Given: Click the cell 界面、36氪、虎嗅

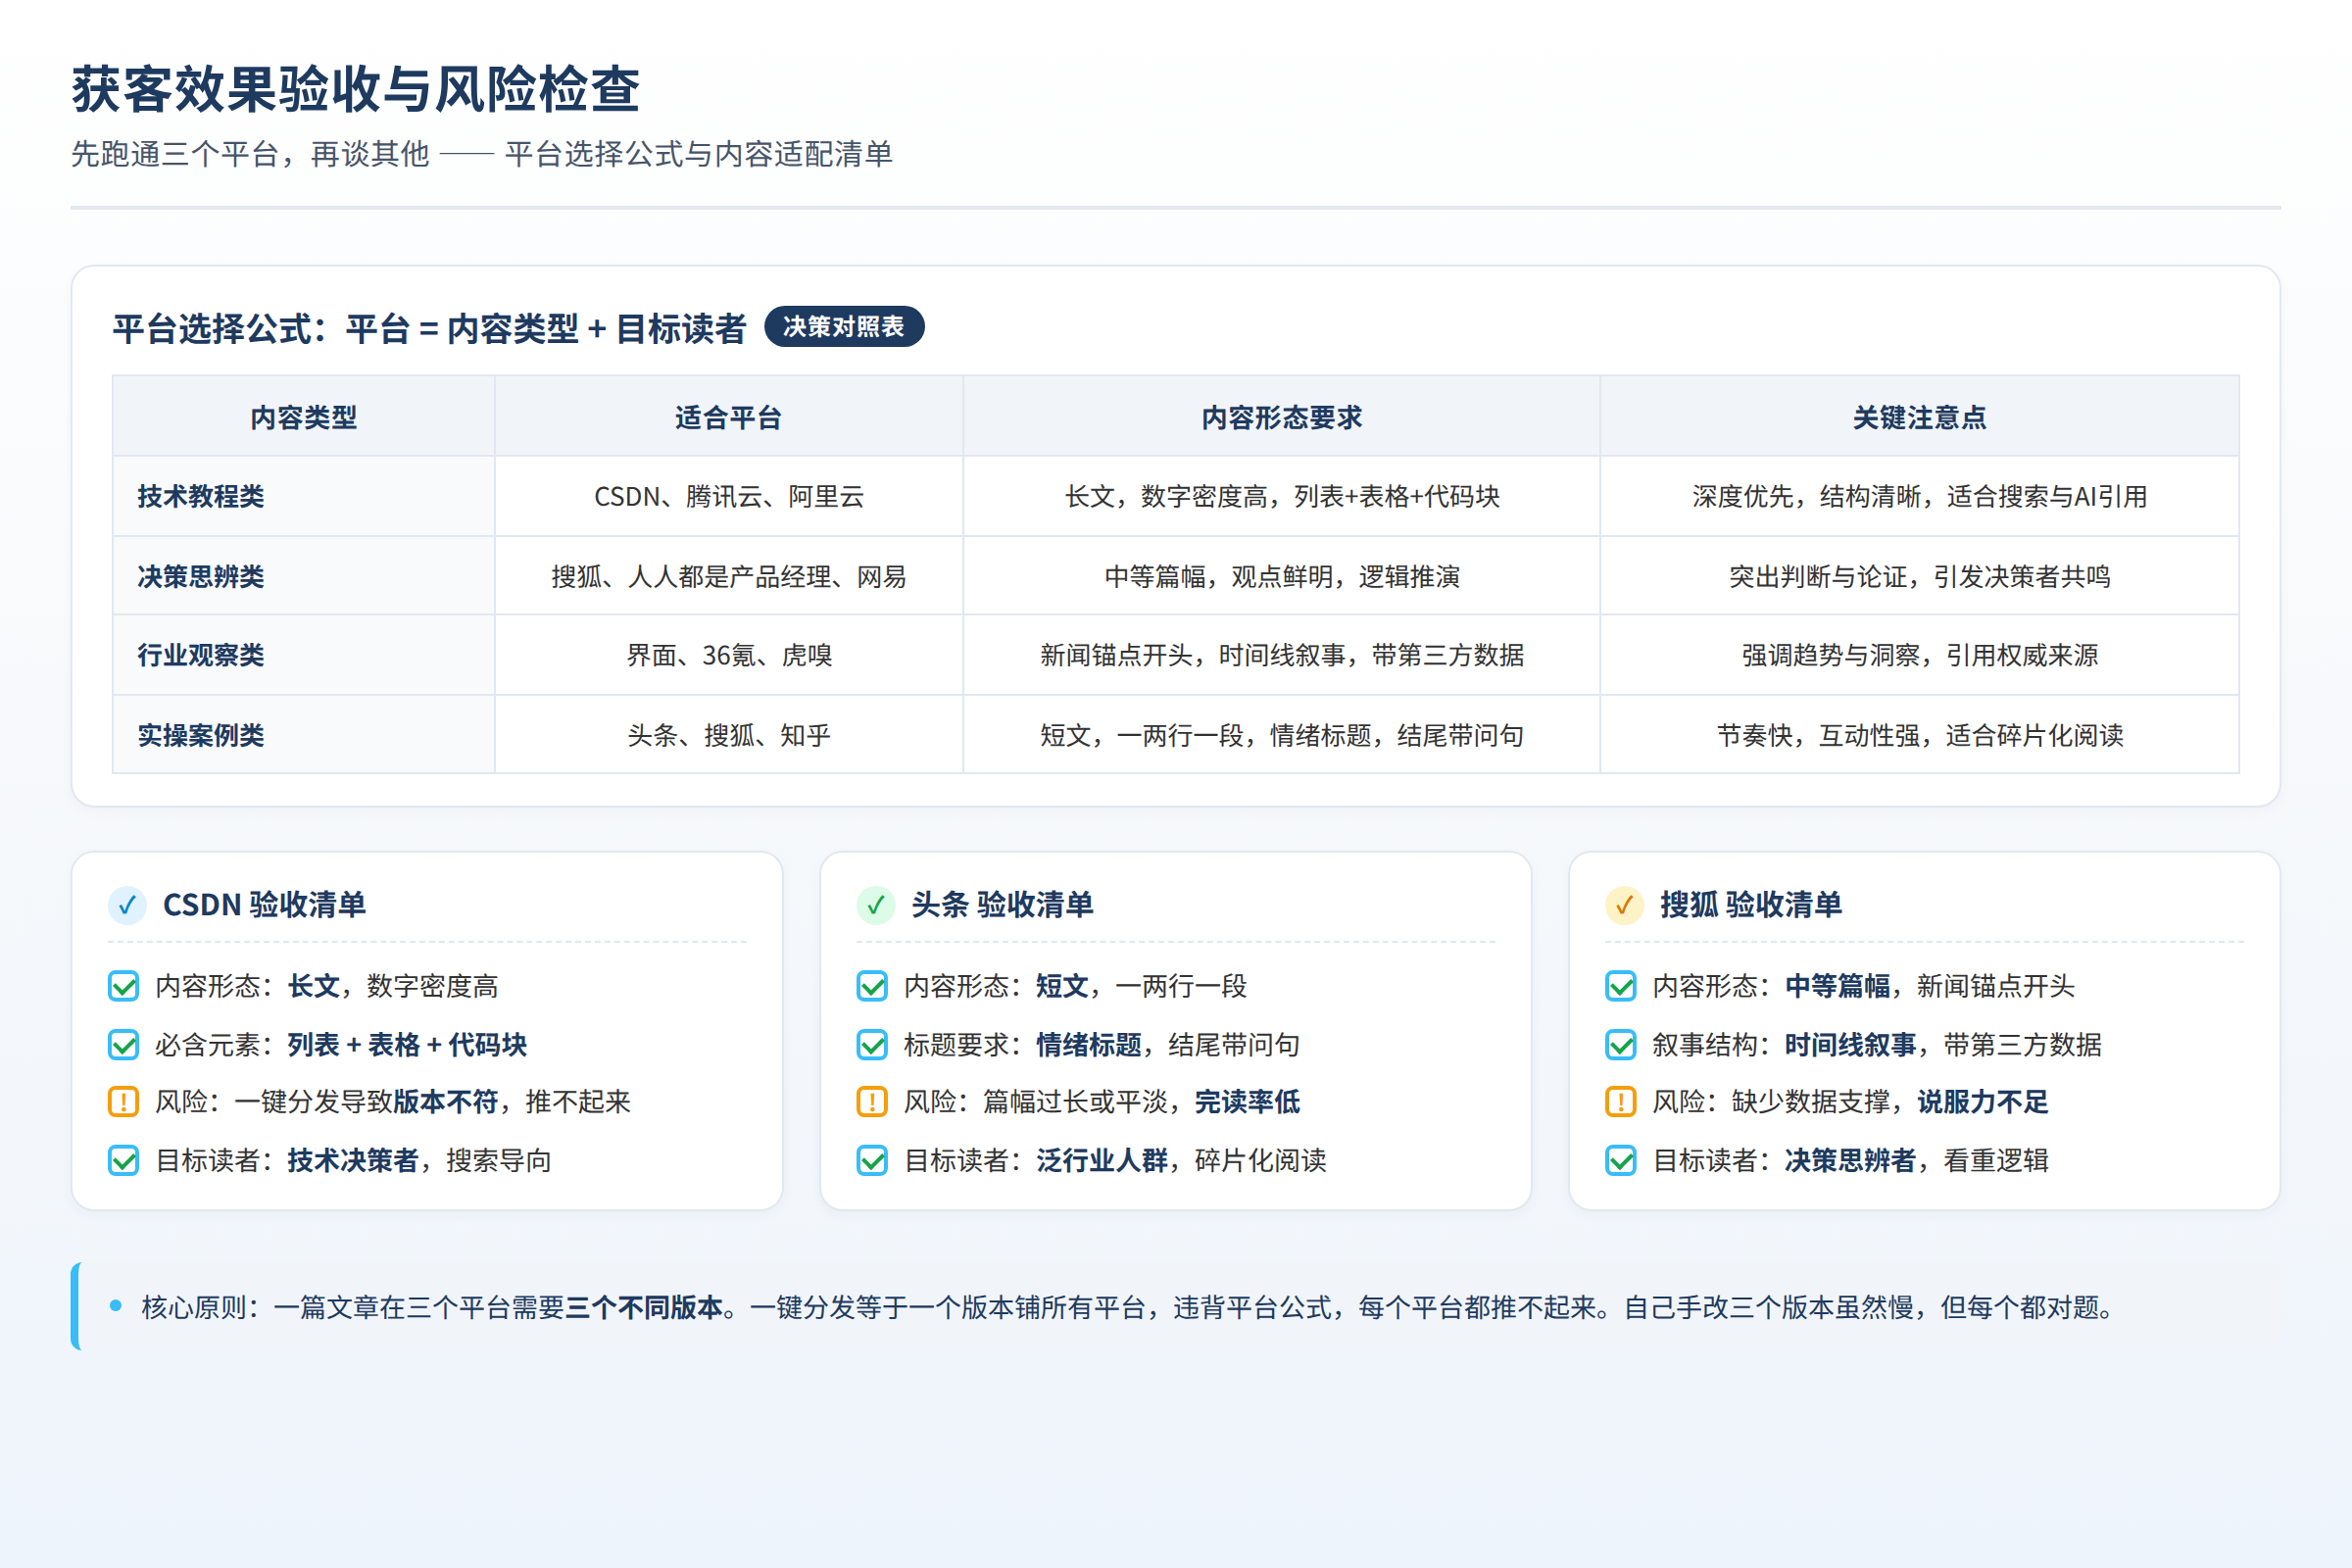Looking at the screenshot, I should [729, 656].
